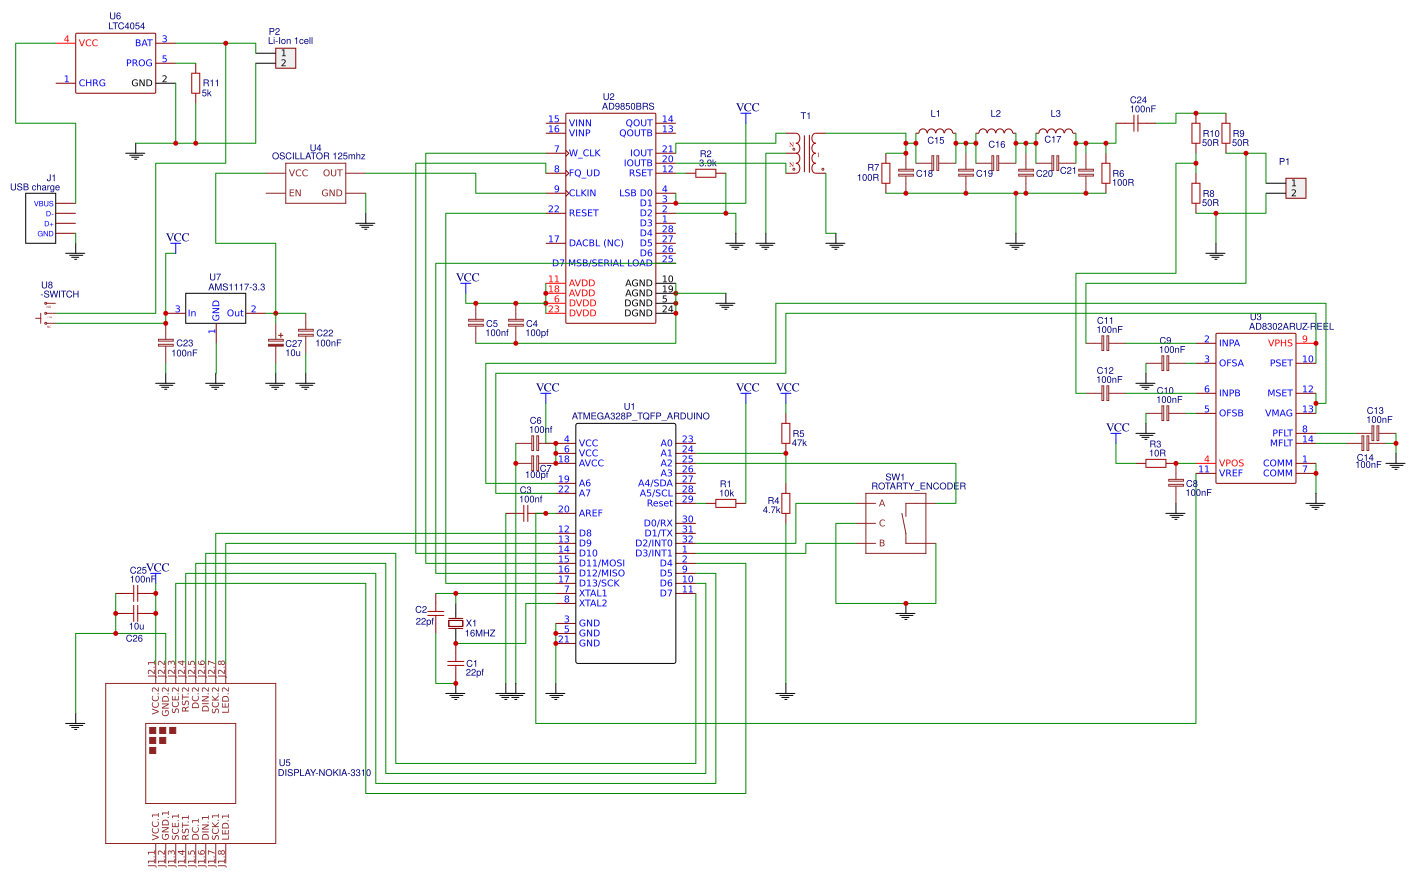1415x881 pixels.
Task: Select the U4 oscillator 125mhz component
Action: pyautogui.click(x=316, y=183)
